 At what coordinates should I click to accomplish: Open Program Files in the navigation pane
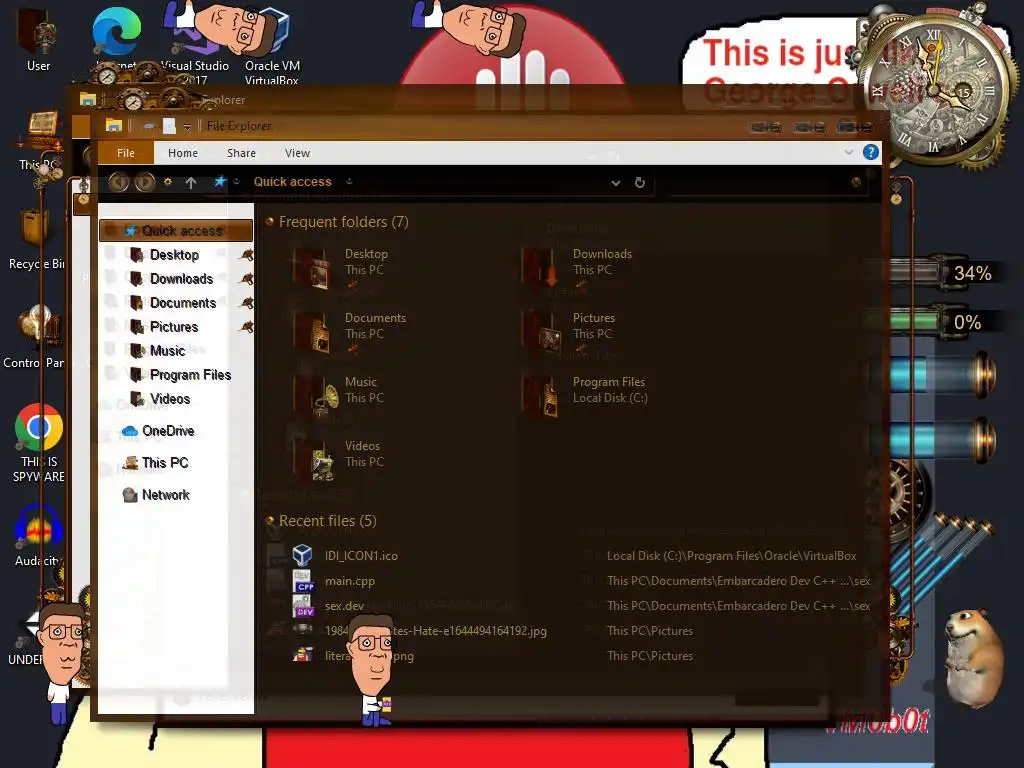[x=190, y=375]
